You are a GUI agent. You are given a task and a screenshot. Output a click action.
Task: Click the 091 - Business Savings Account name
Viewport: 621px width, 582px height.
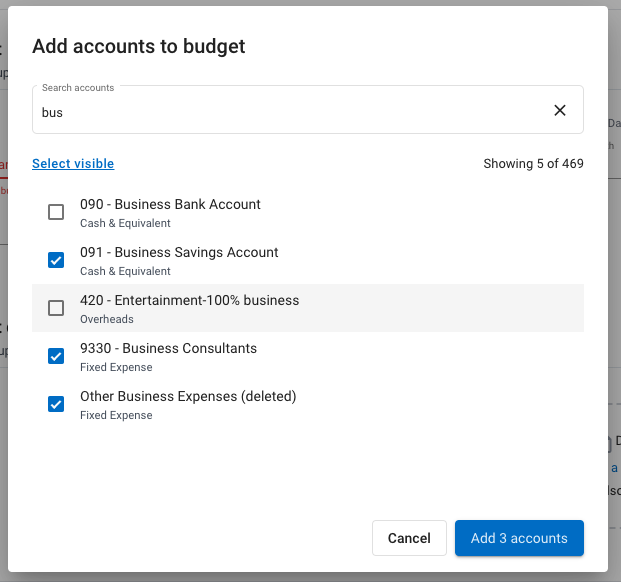[179, 252]
